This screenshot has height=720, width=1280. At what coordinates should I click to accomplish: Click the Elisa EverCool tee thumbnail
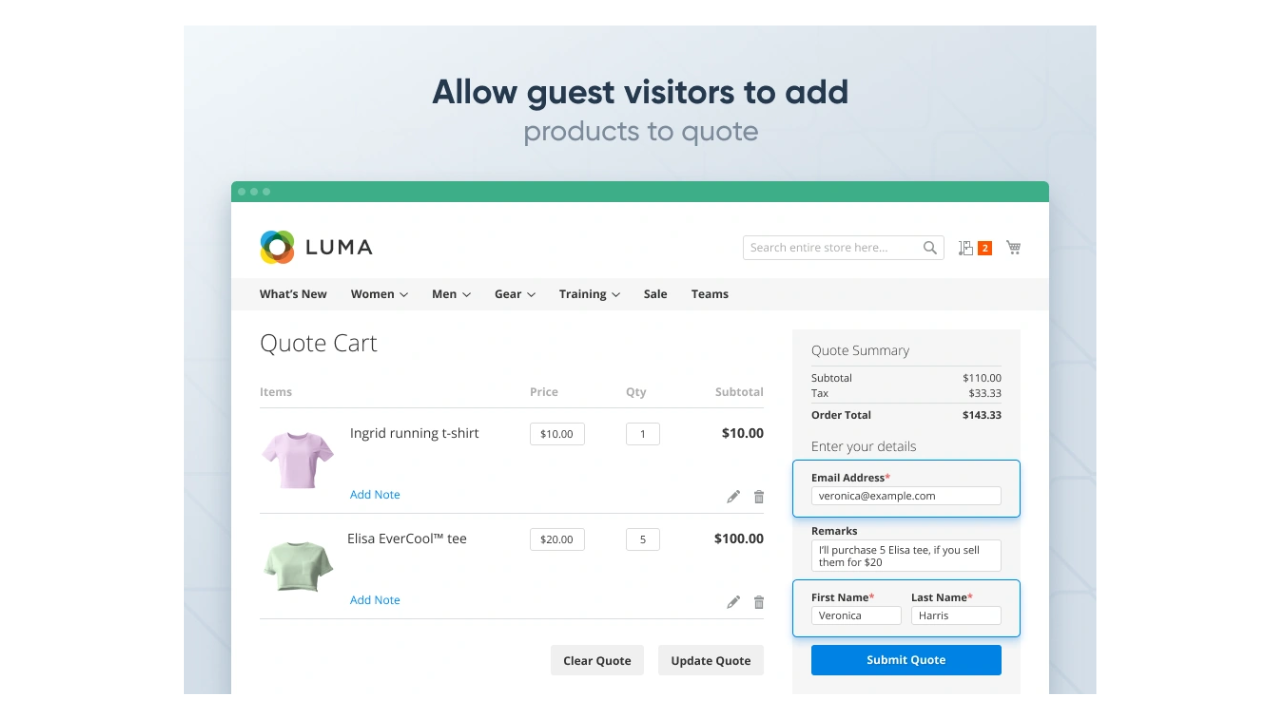point(298,566)
